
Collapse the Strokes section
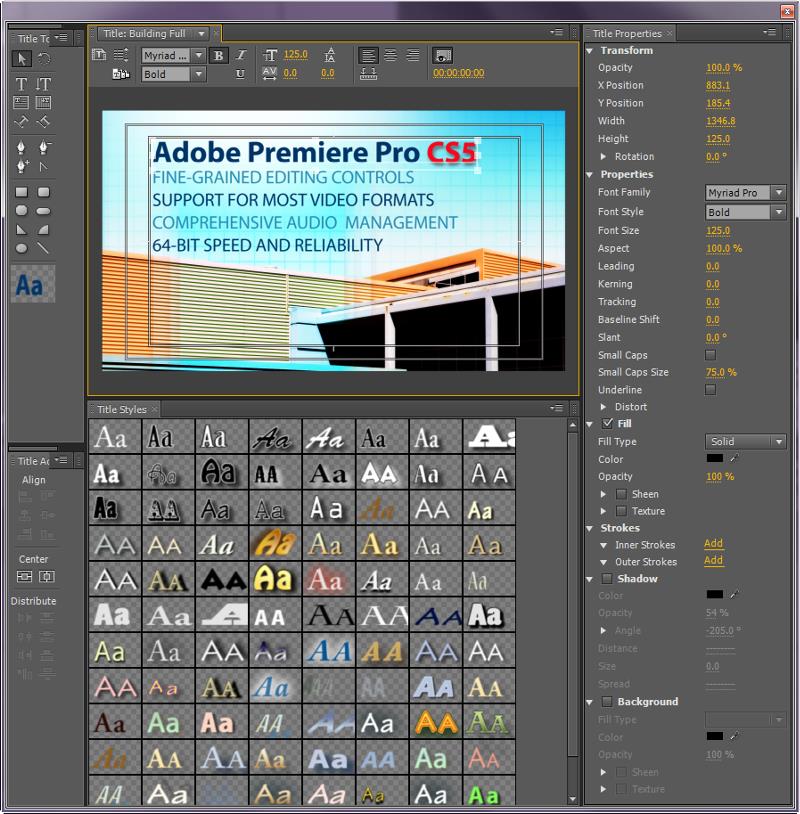(x=589, y=528)
